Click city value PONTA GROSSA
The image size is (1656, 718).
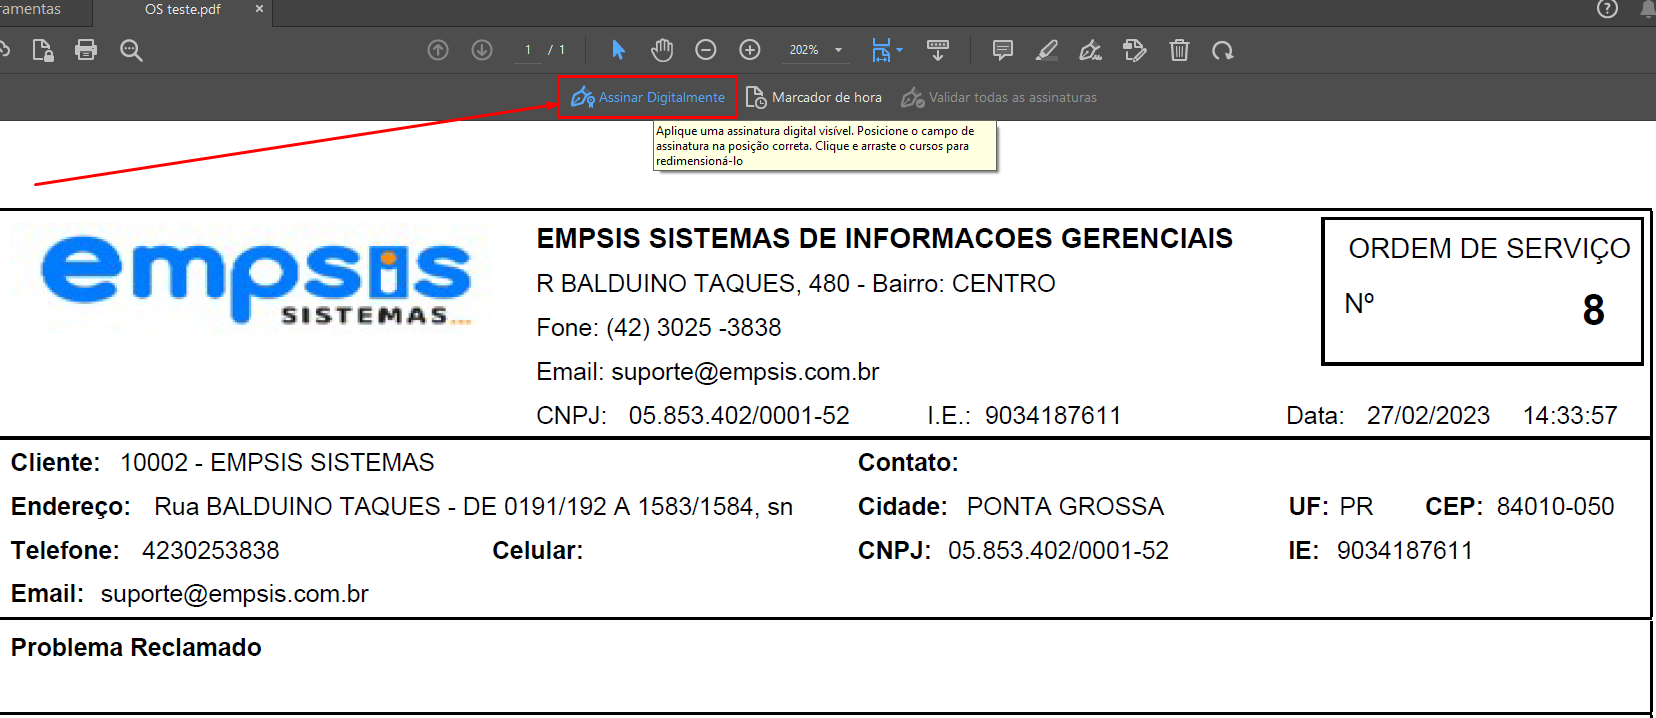tap(1065, 506)
